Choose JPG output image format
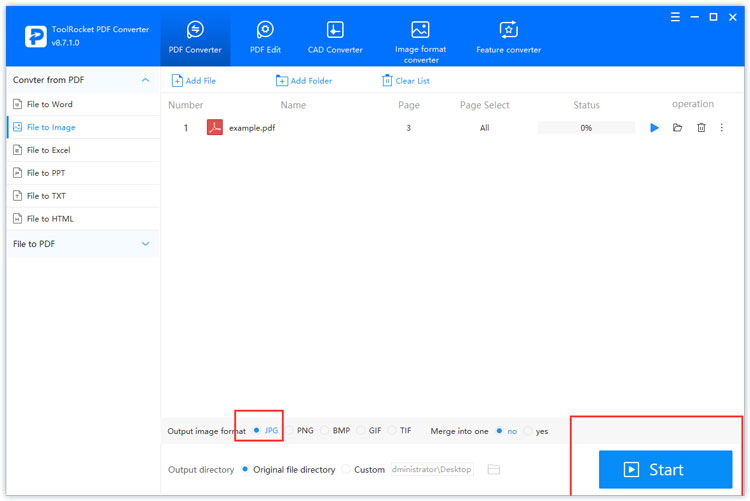The height and width of the screenshot is (501, 750). coord(266,431)
